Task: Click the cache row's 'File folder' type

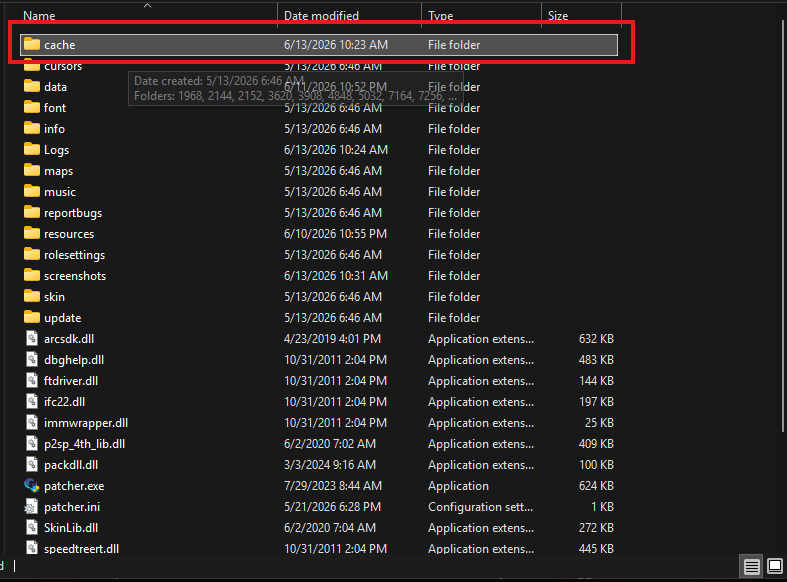Action: click(x=454, y=45)
